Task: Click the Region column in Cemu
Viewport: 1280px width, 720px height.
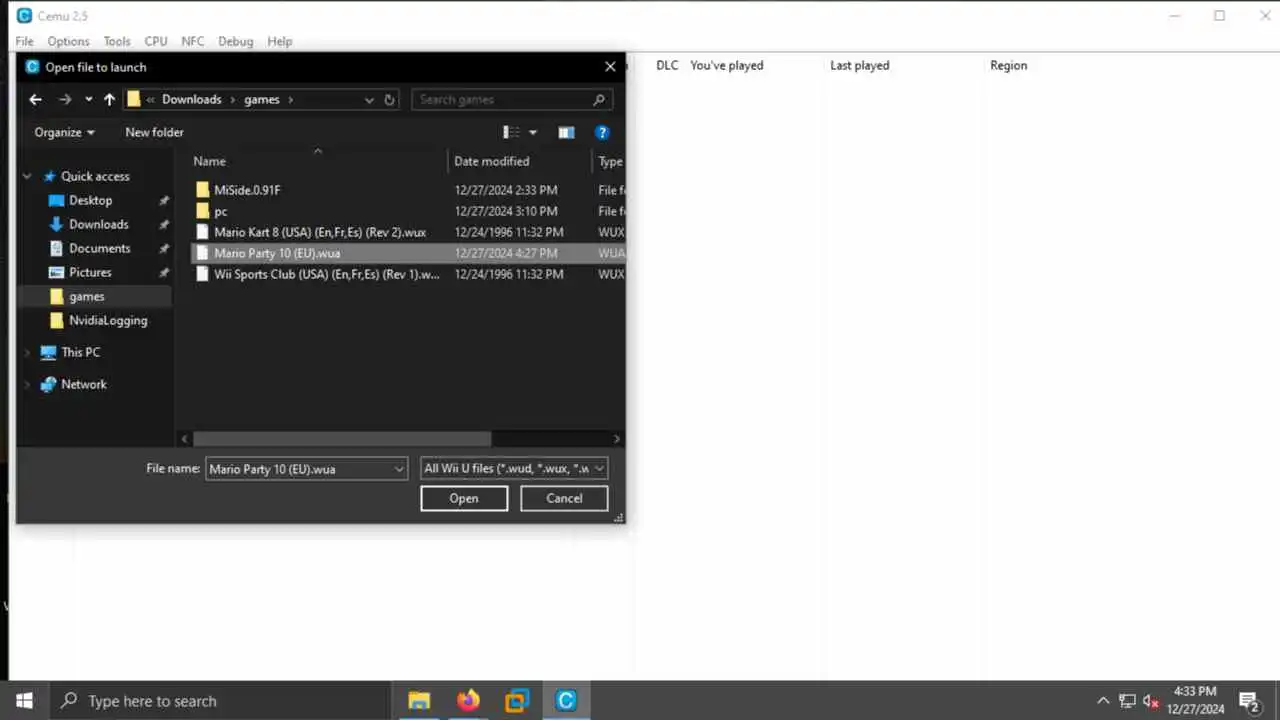Action: click(1009, 65)
